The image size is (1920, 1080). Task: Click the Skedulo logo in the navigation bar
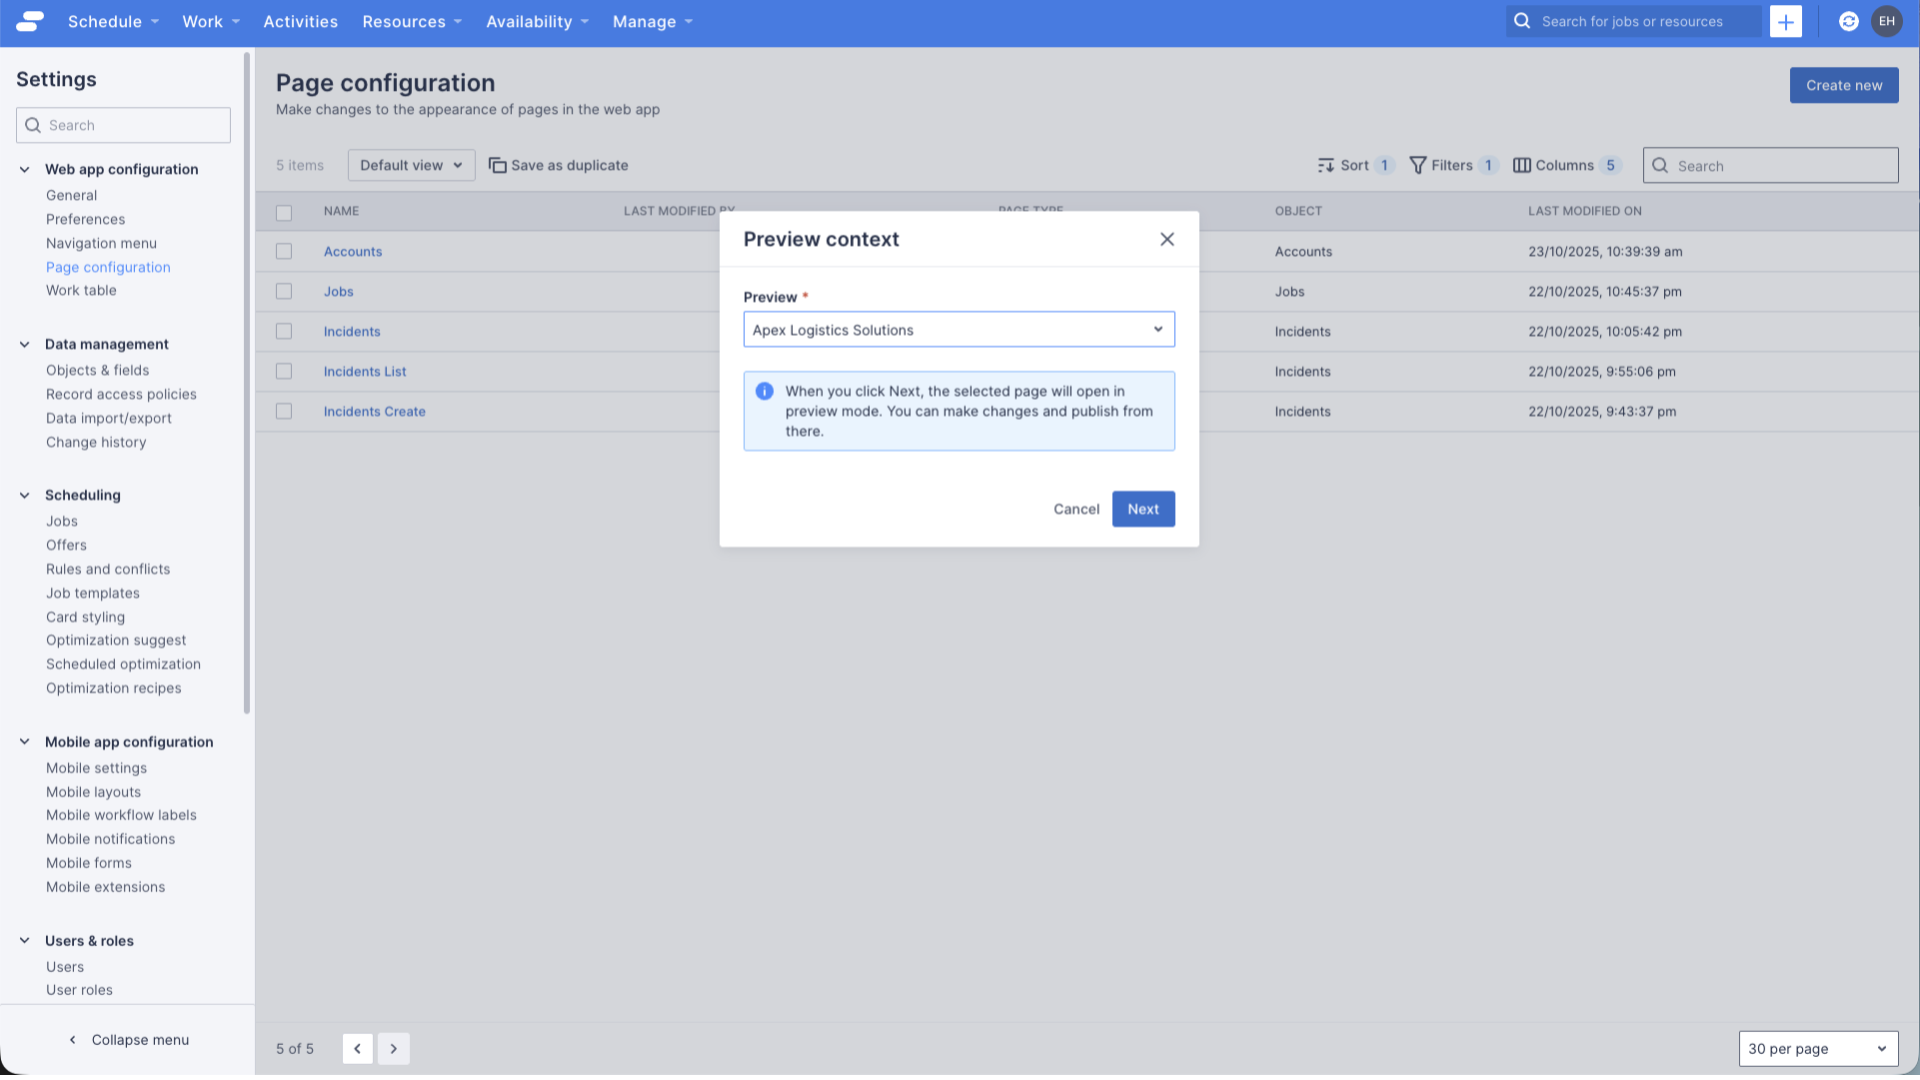(28, 21)
